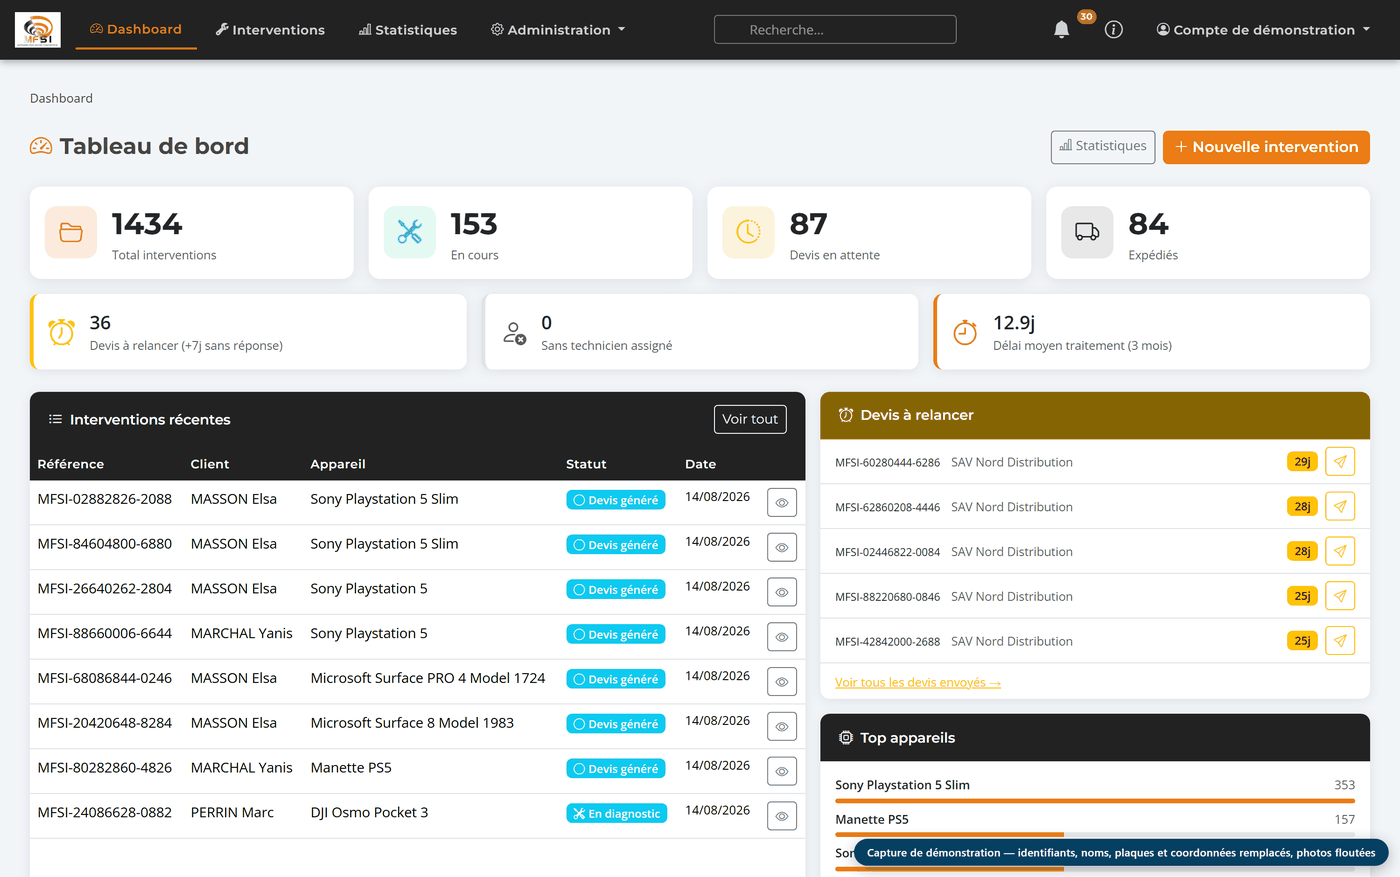This screenshot has width=1400, height=877.
Task: Click Voir tout in Interventions récentes
Action: (750, 419)
